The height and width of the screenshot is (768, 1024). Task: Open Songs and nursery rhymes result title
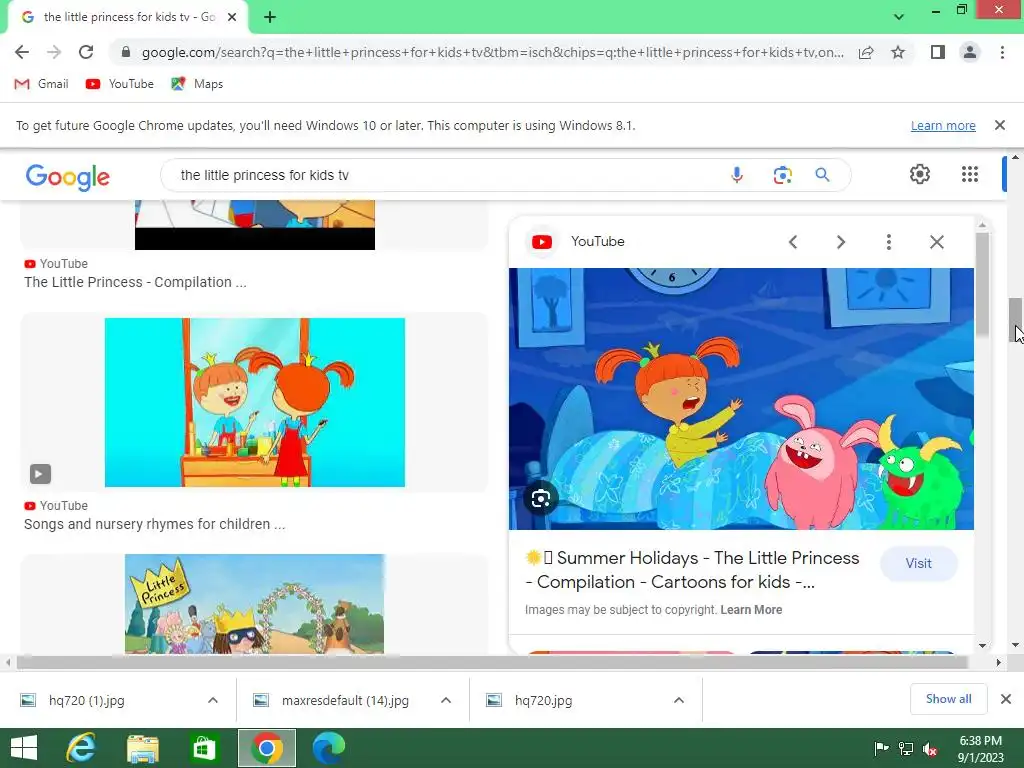tap(155, 524)
